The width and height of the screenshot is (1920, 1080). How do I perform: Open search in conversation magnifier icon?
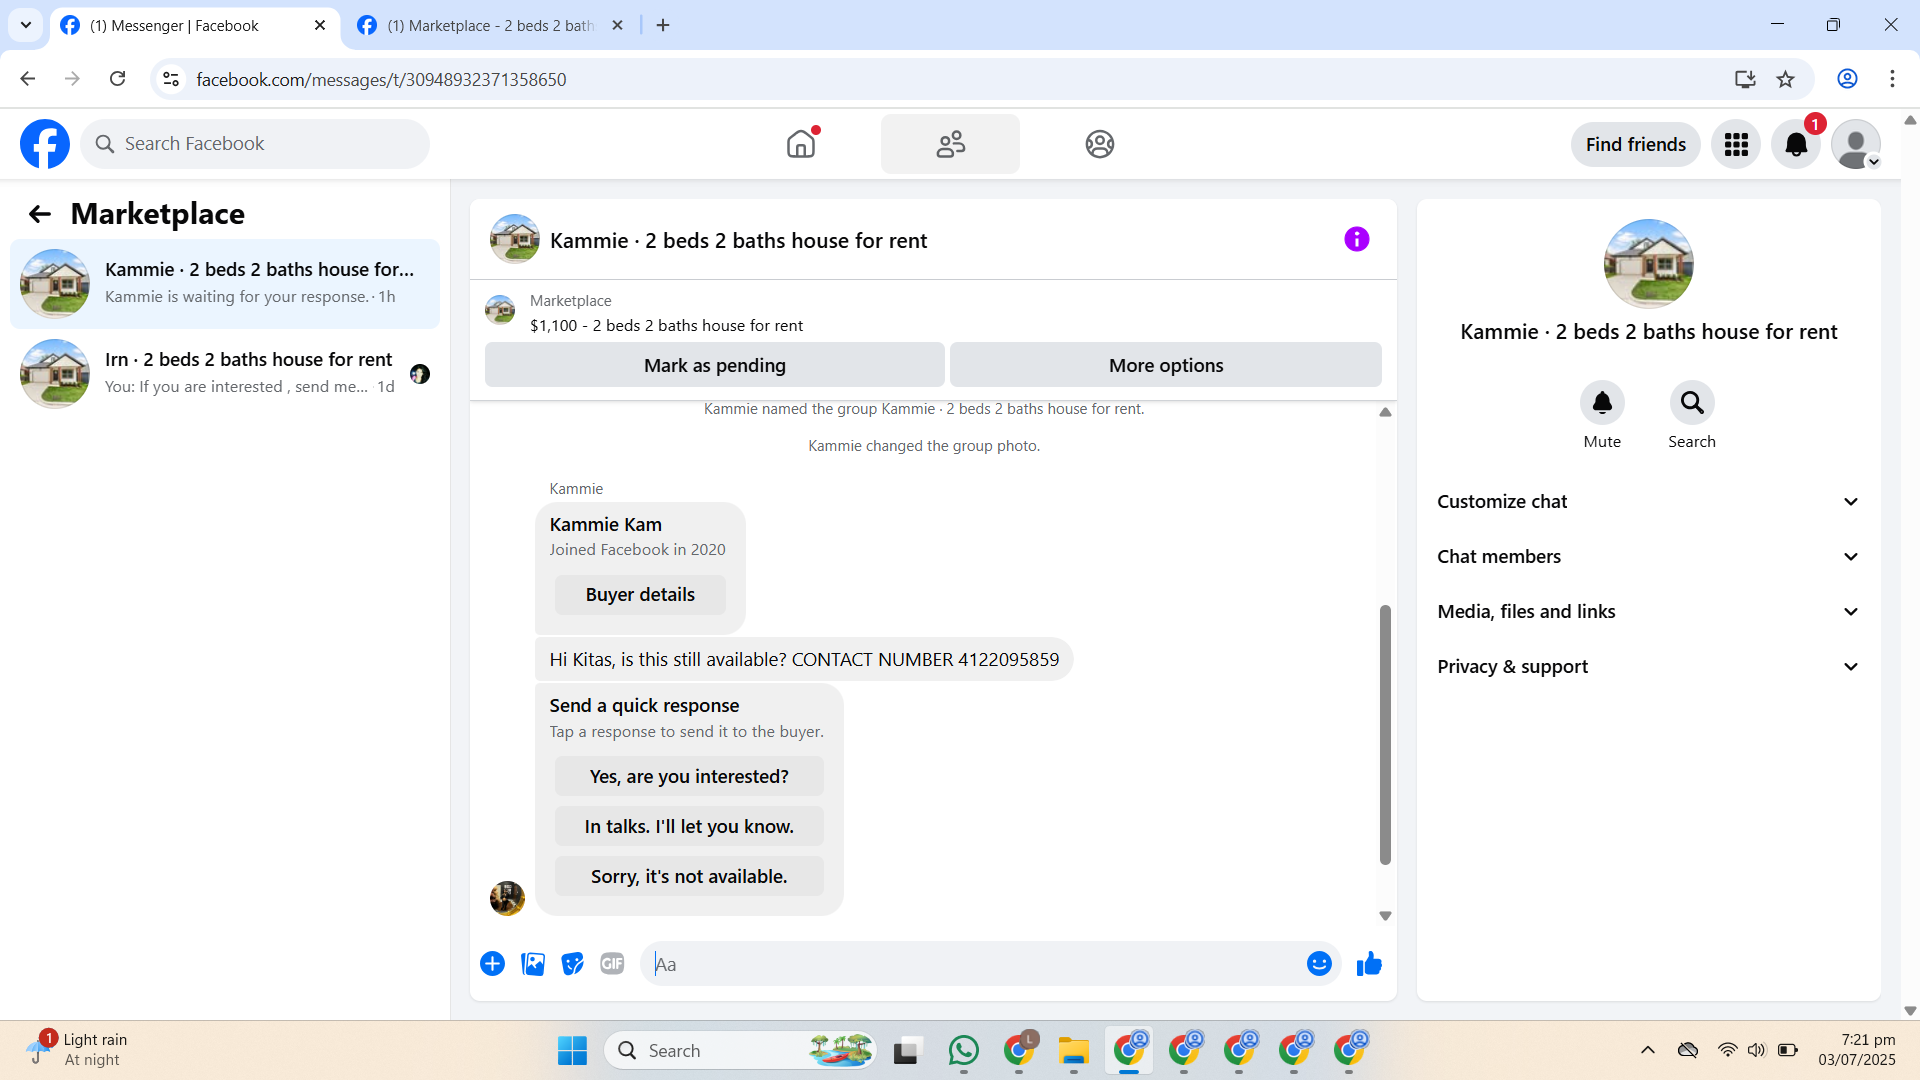coord(1691,403)
